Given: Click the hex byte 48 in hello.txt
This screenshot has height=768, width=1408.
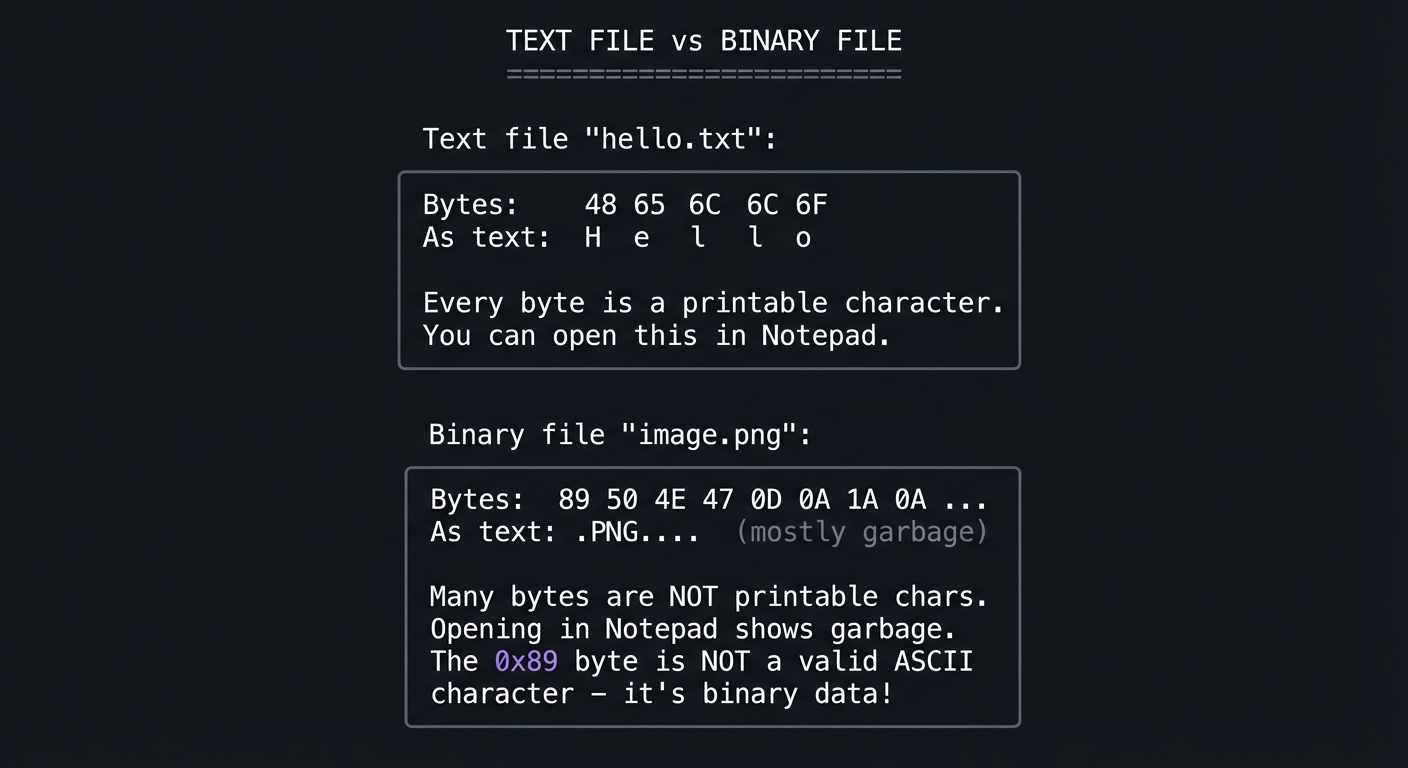Looking at the screenshot, I should coord(600,205).
